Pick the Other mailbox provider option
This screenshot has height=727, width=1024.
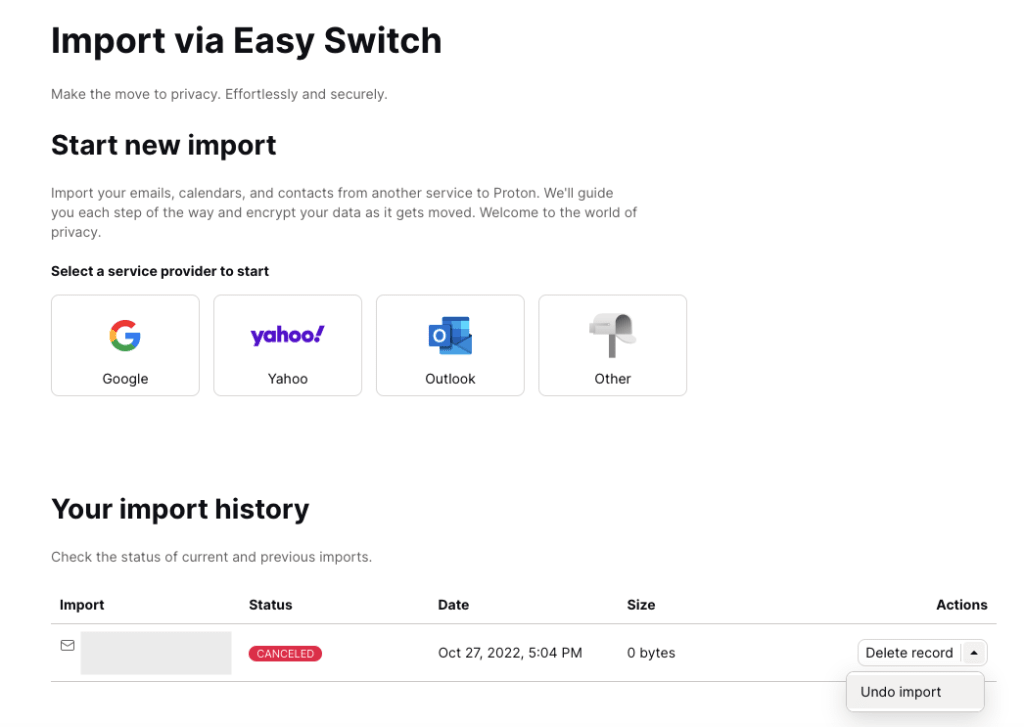pos(613,345)
